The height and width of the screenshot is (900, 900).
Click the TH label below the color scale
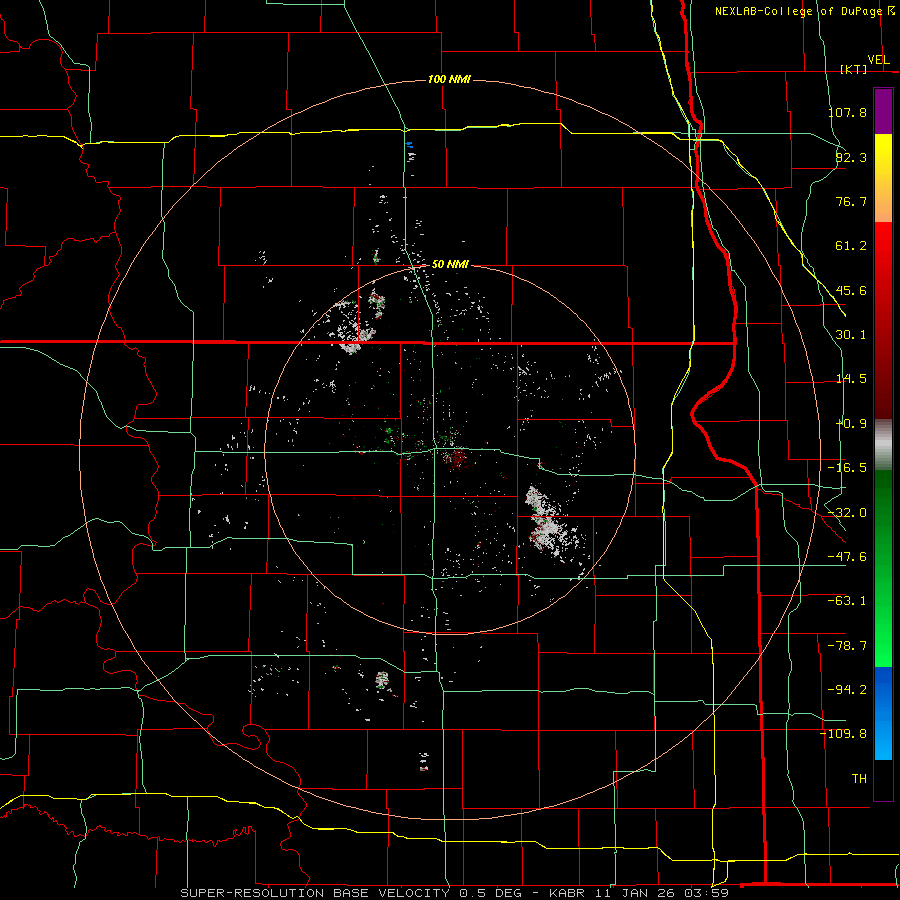[x=859, y=779]
